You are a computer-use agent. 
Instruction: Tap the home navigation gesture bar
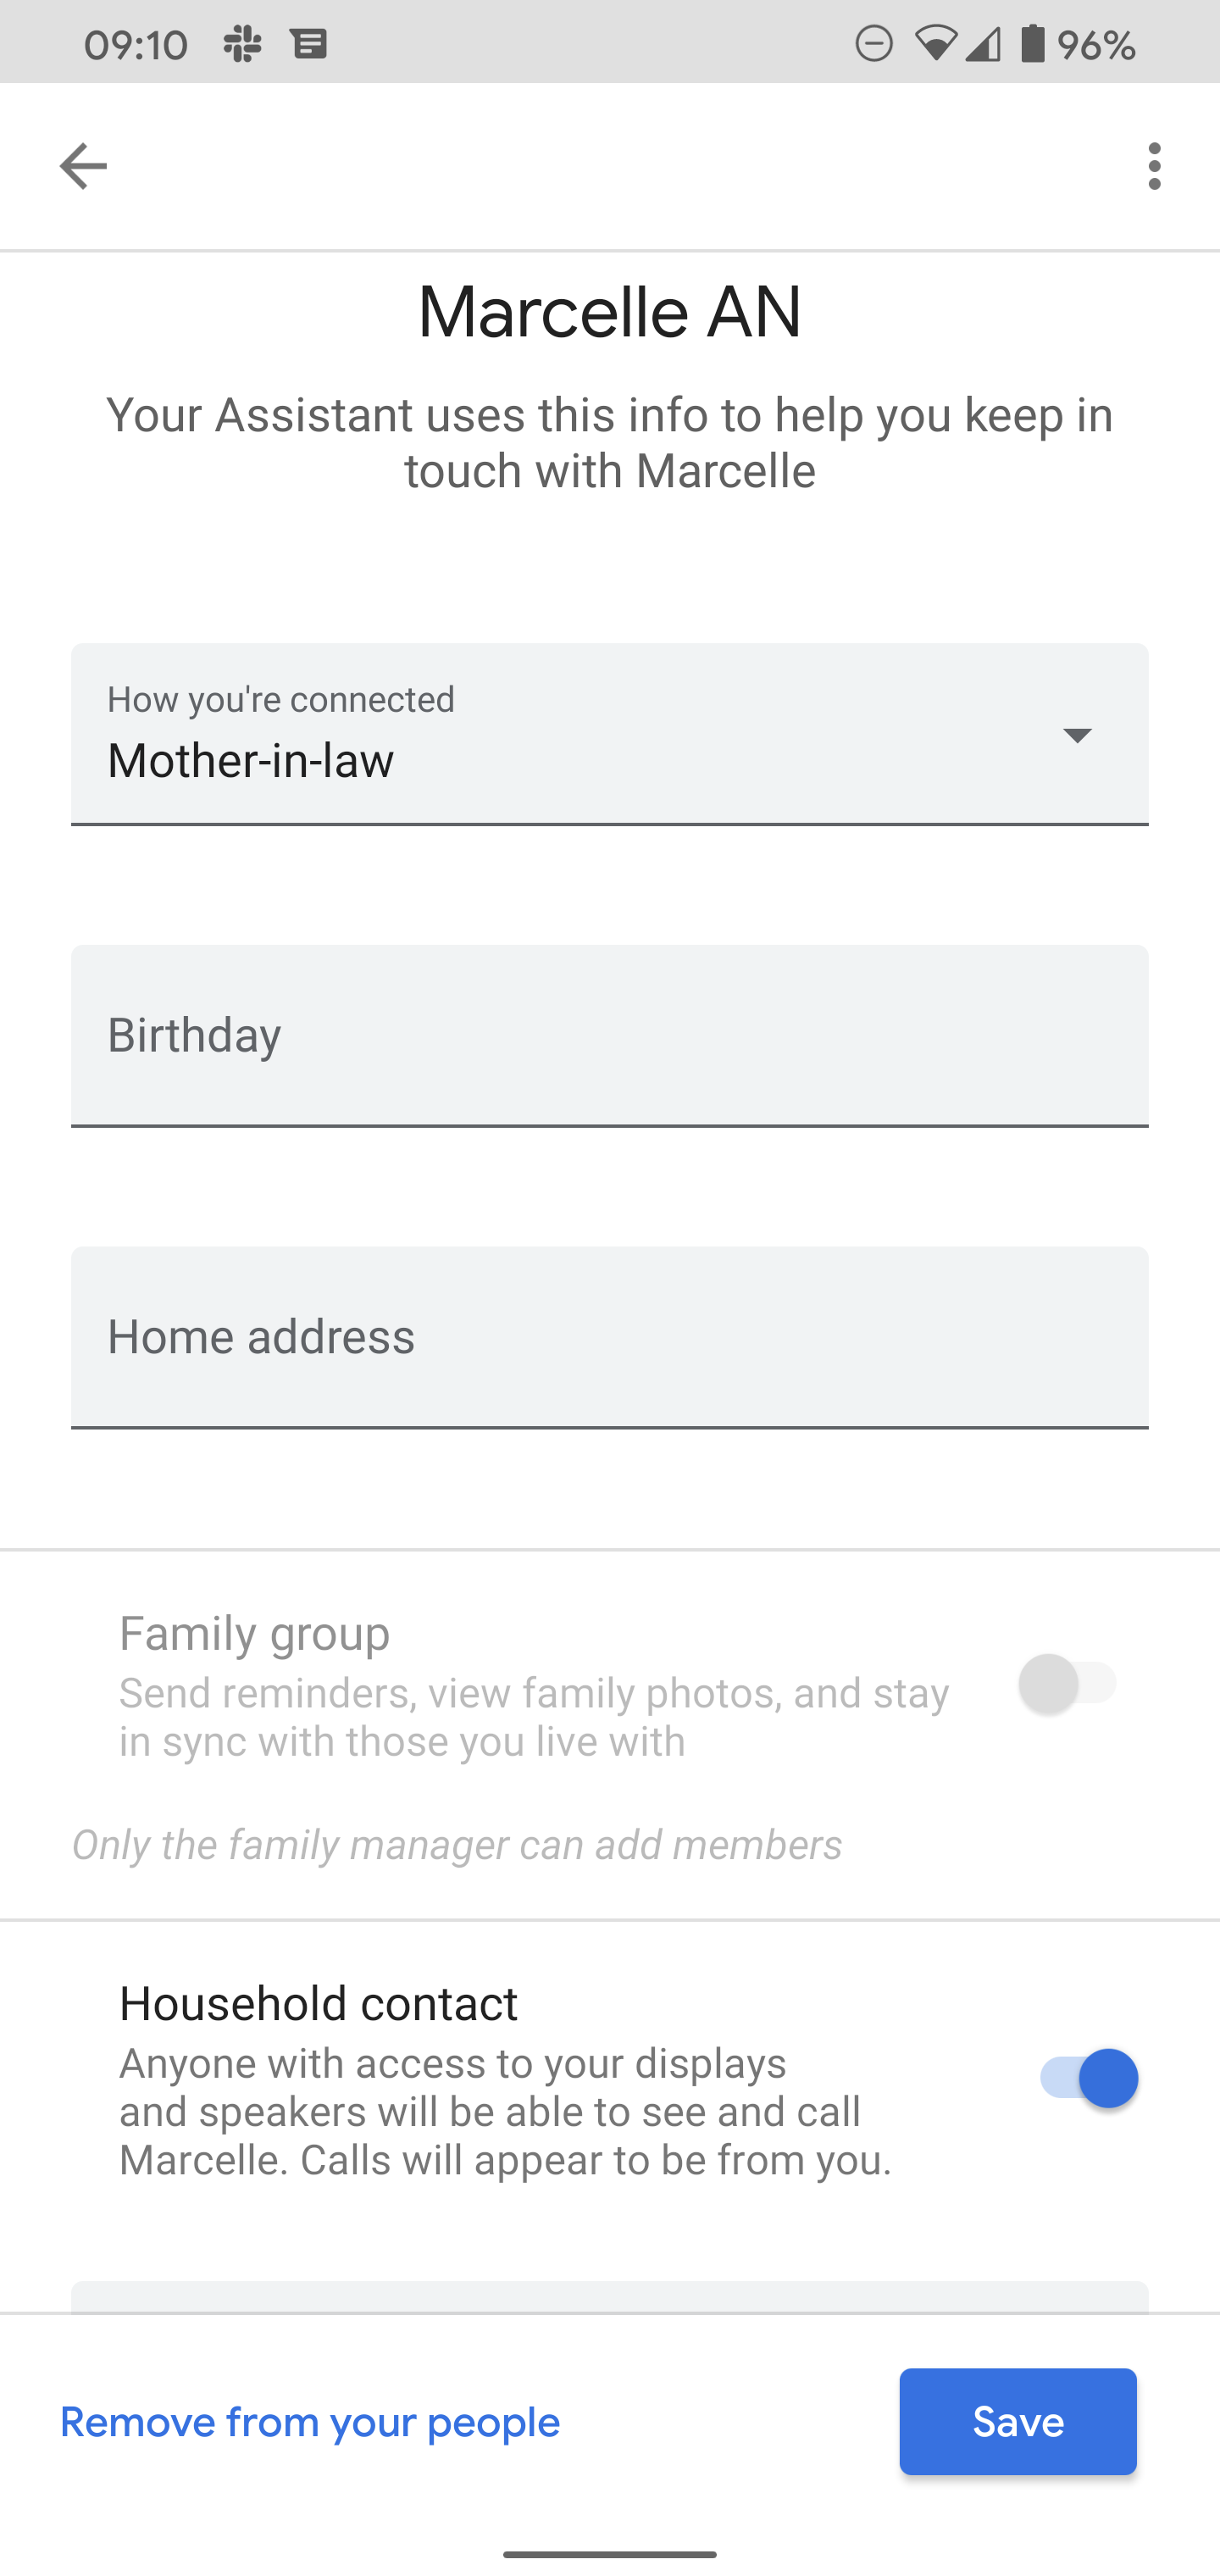pos(610,2554)
